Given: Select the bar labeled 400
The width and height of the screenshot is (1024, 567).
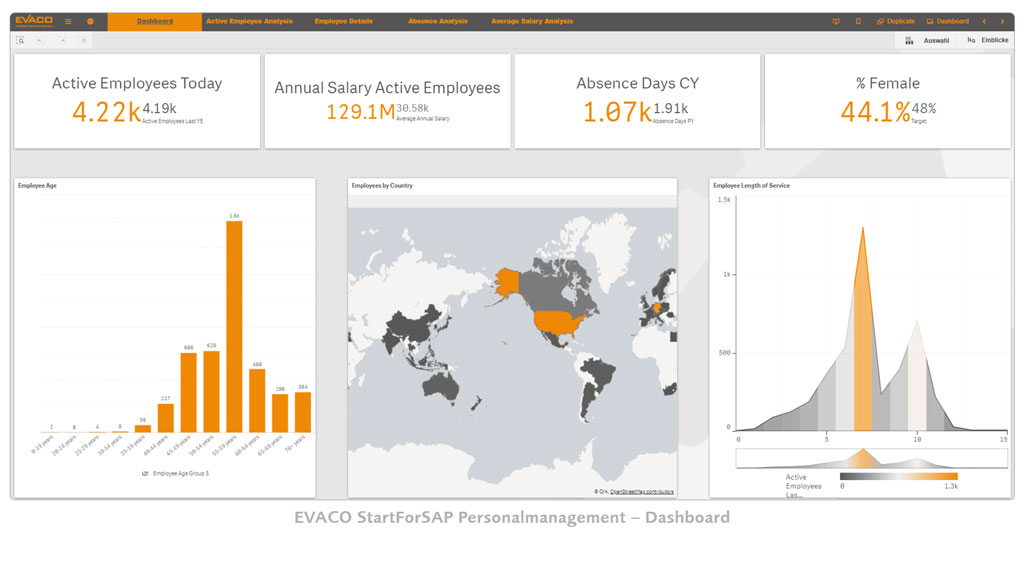Looking at the screenshot, I should (257, 400).
